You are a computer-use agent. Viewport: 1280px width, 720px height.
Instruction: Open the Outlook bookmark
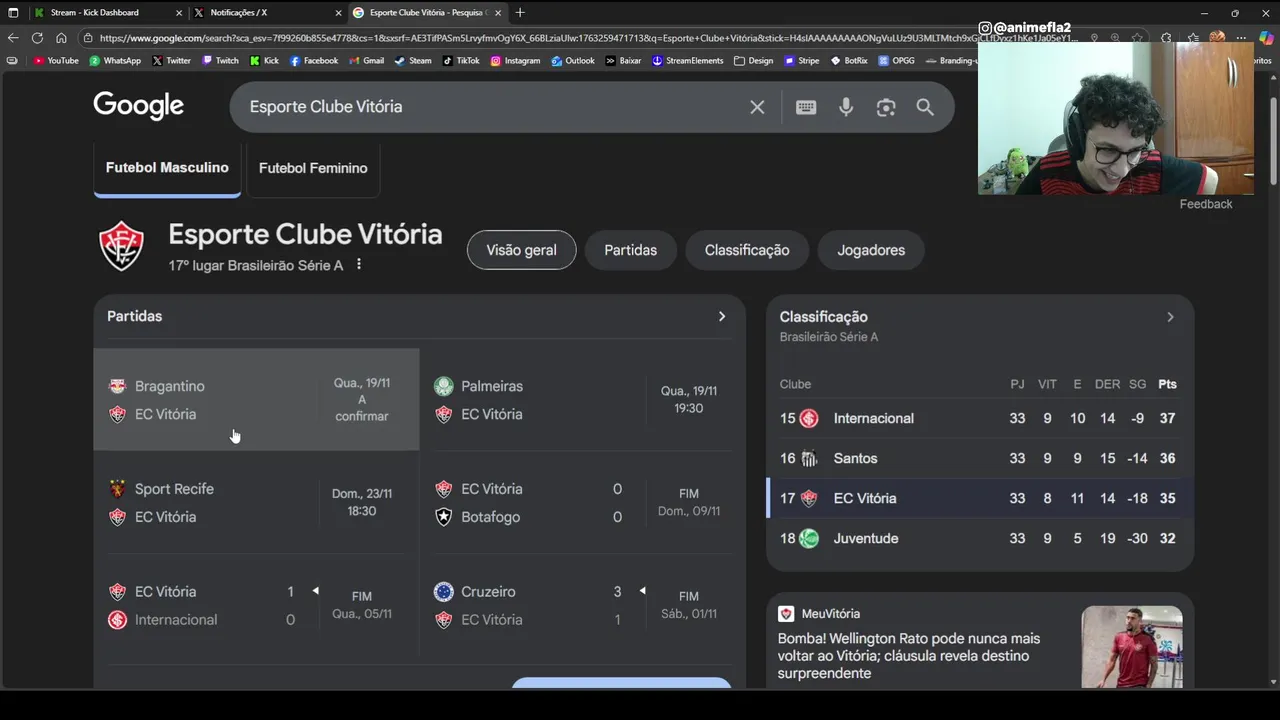tap(573, 60)
